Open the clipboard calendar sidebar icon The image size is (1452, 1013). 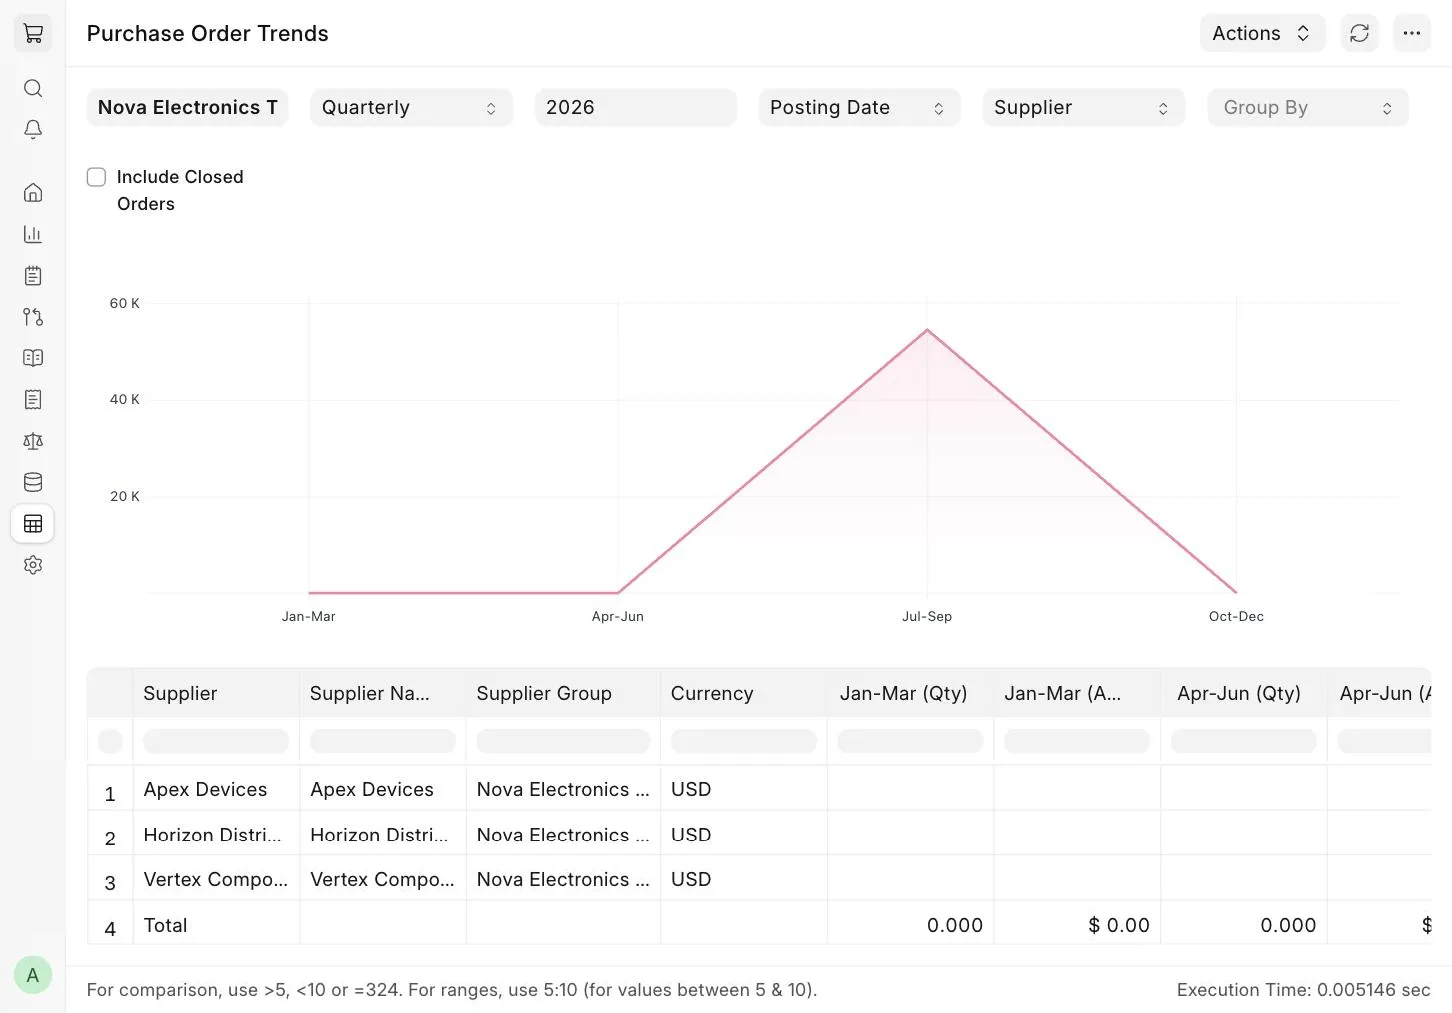click(x=33, y=275)
